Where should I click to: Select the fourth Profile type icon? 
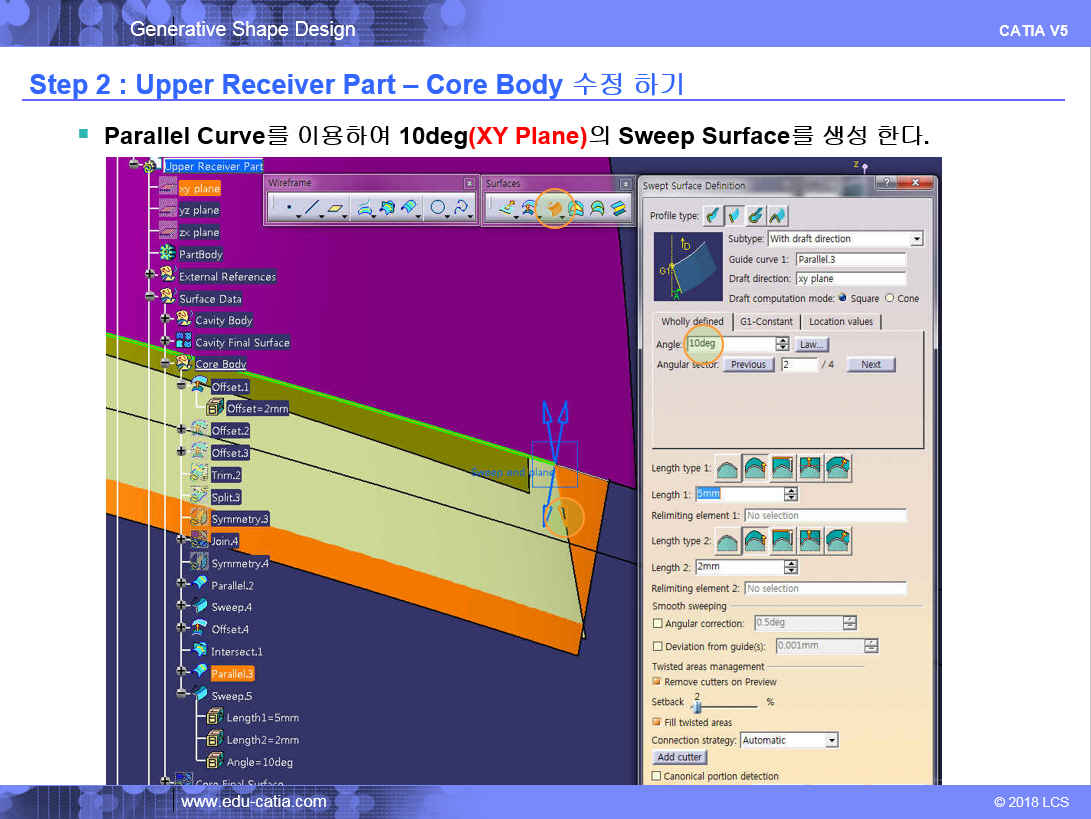[777, 215]
